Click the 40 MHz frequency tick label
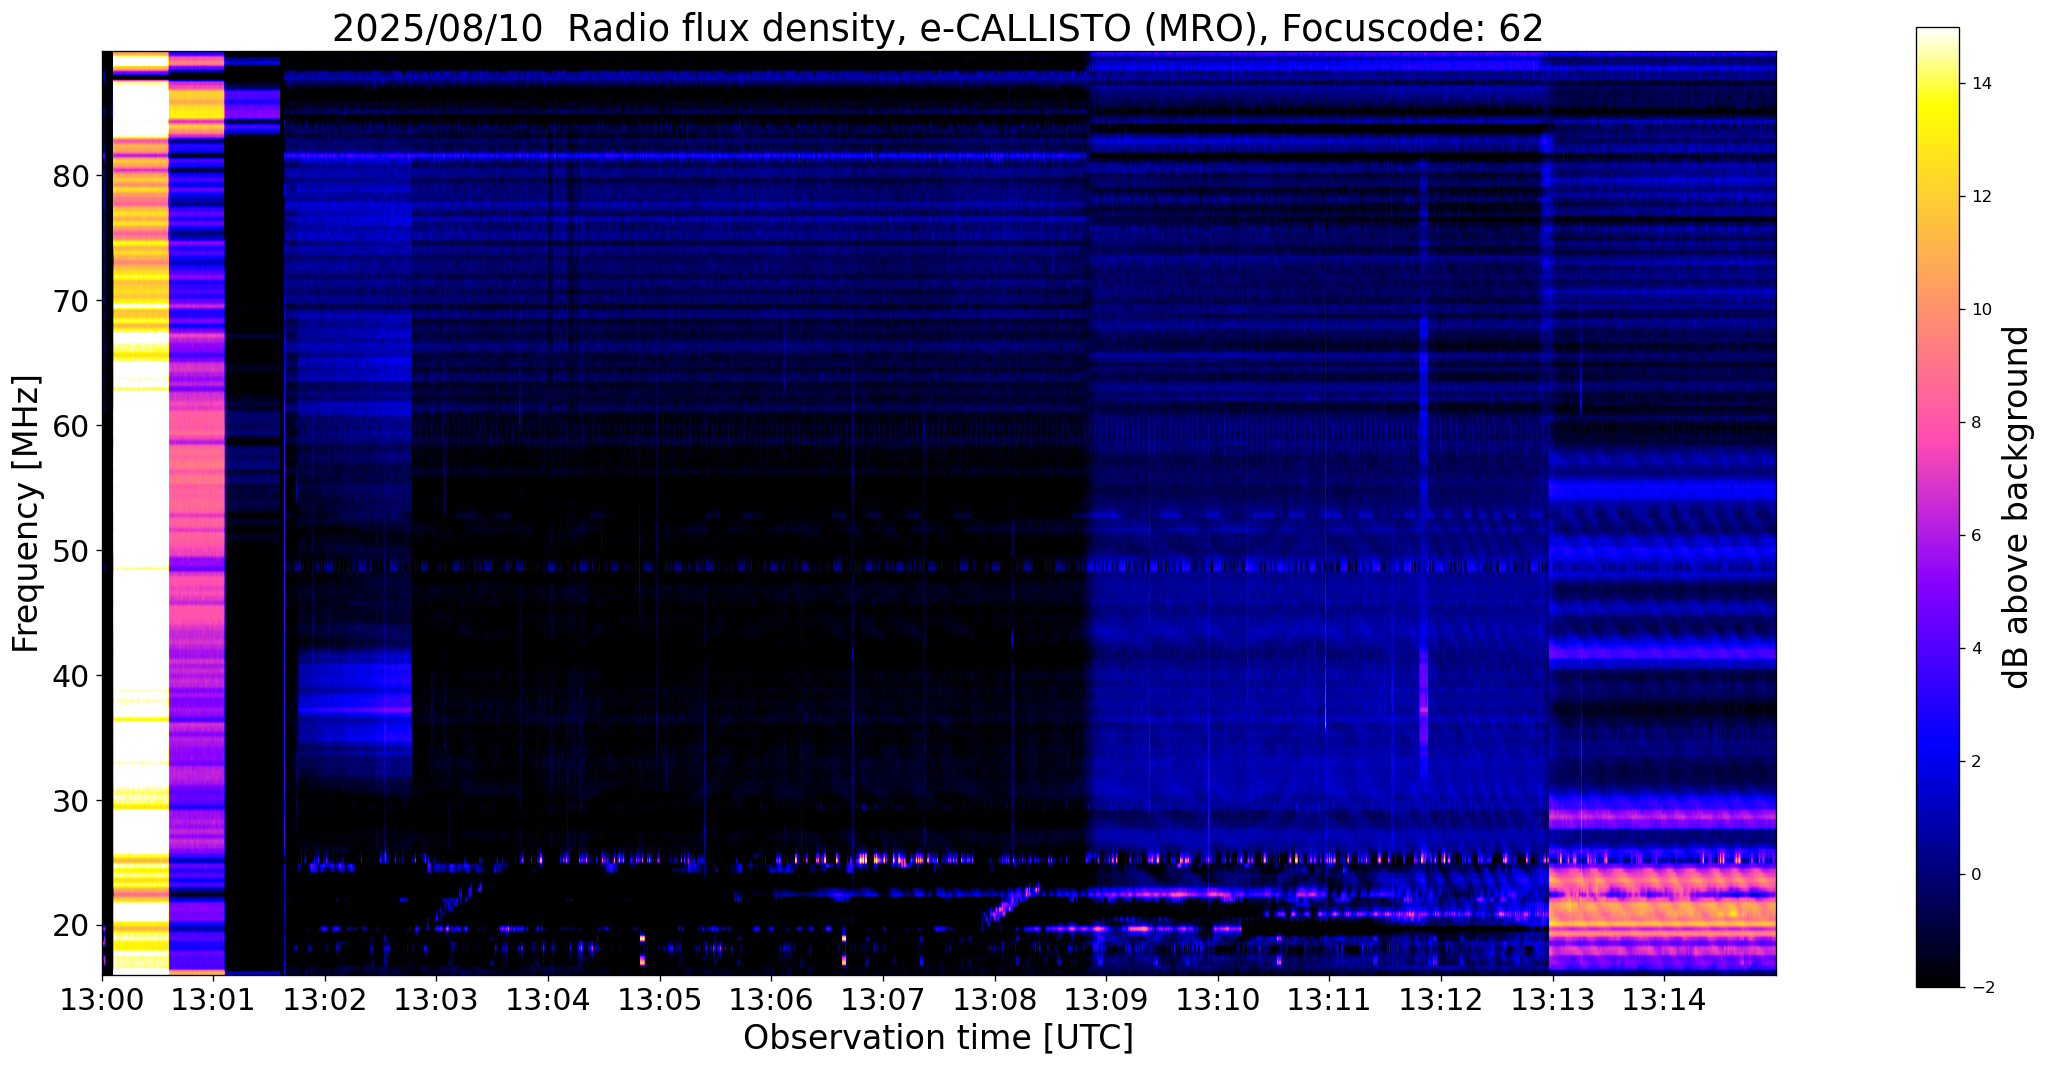Screen dimensions: 2047x1067 click(x=71, y=676)
